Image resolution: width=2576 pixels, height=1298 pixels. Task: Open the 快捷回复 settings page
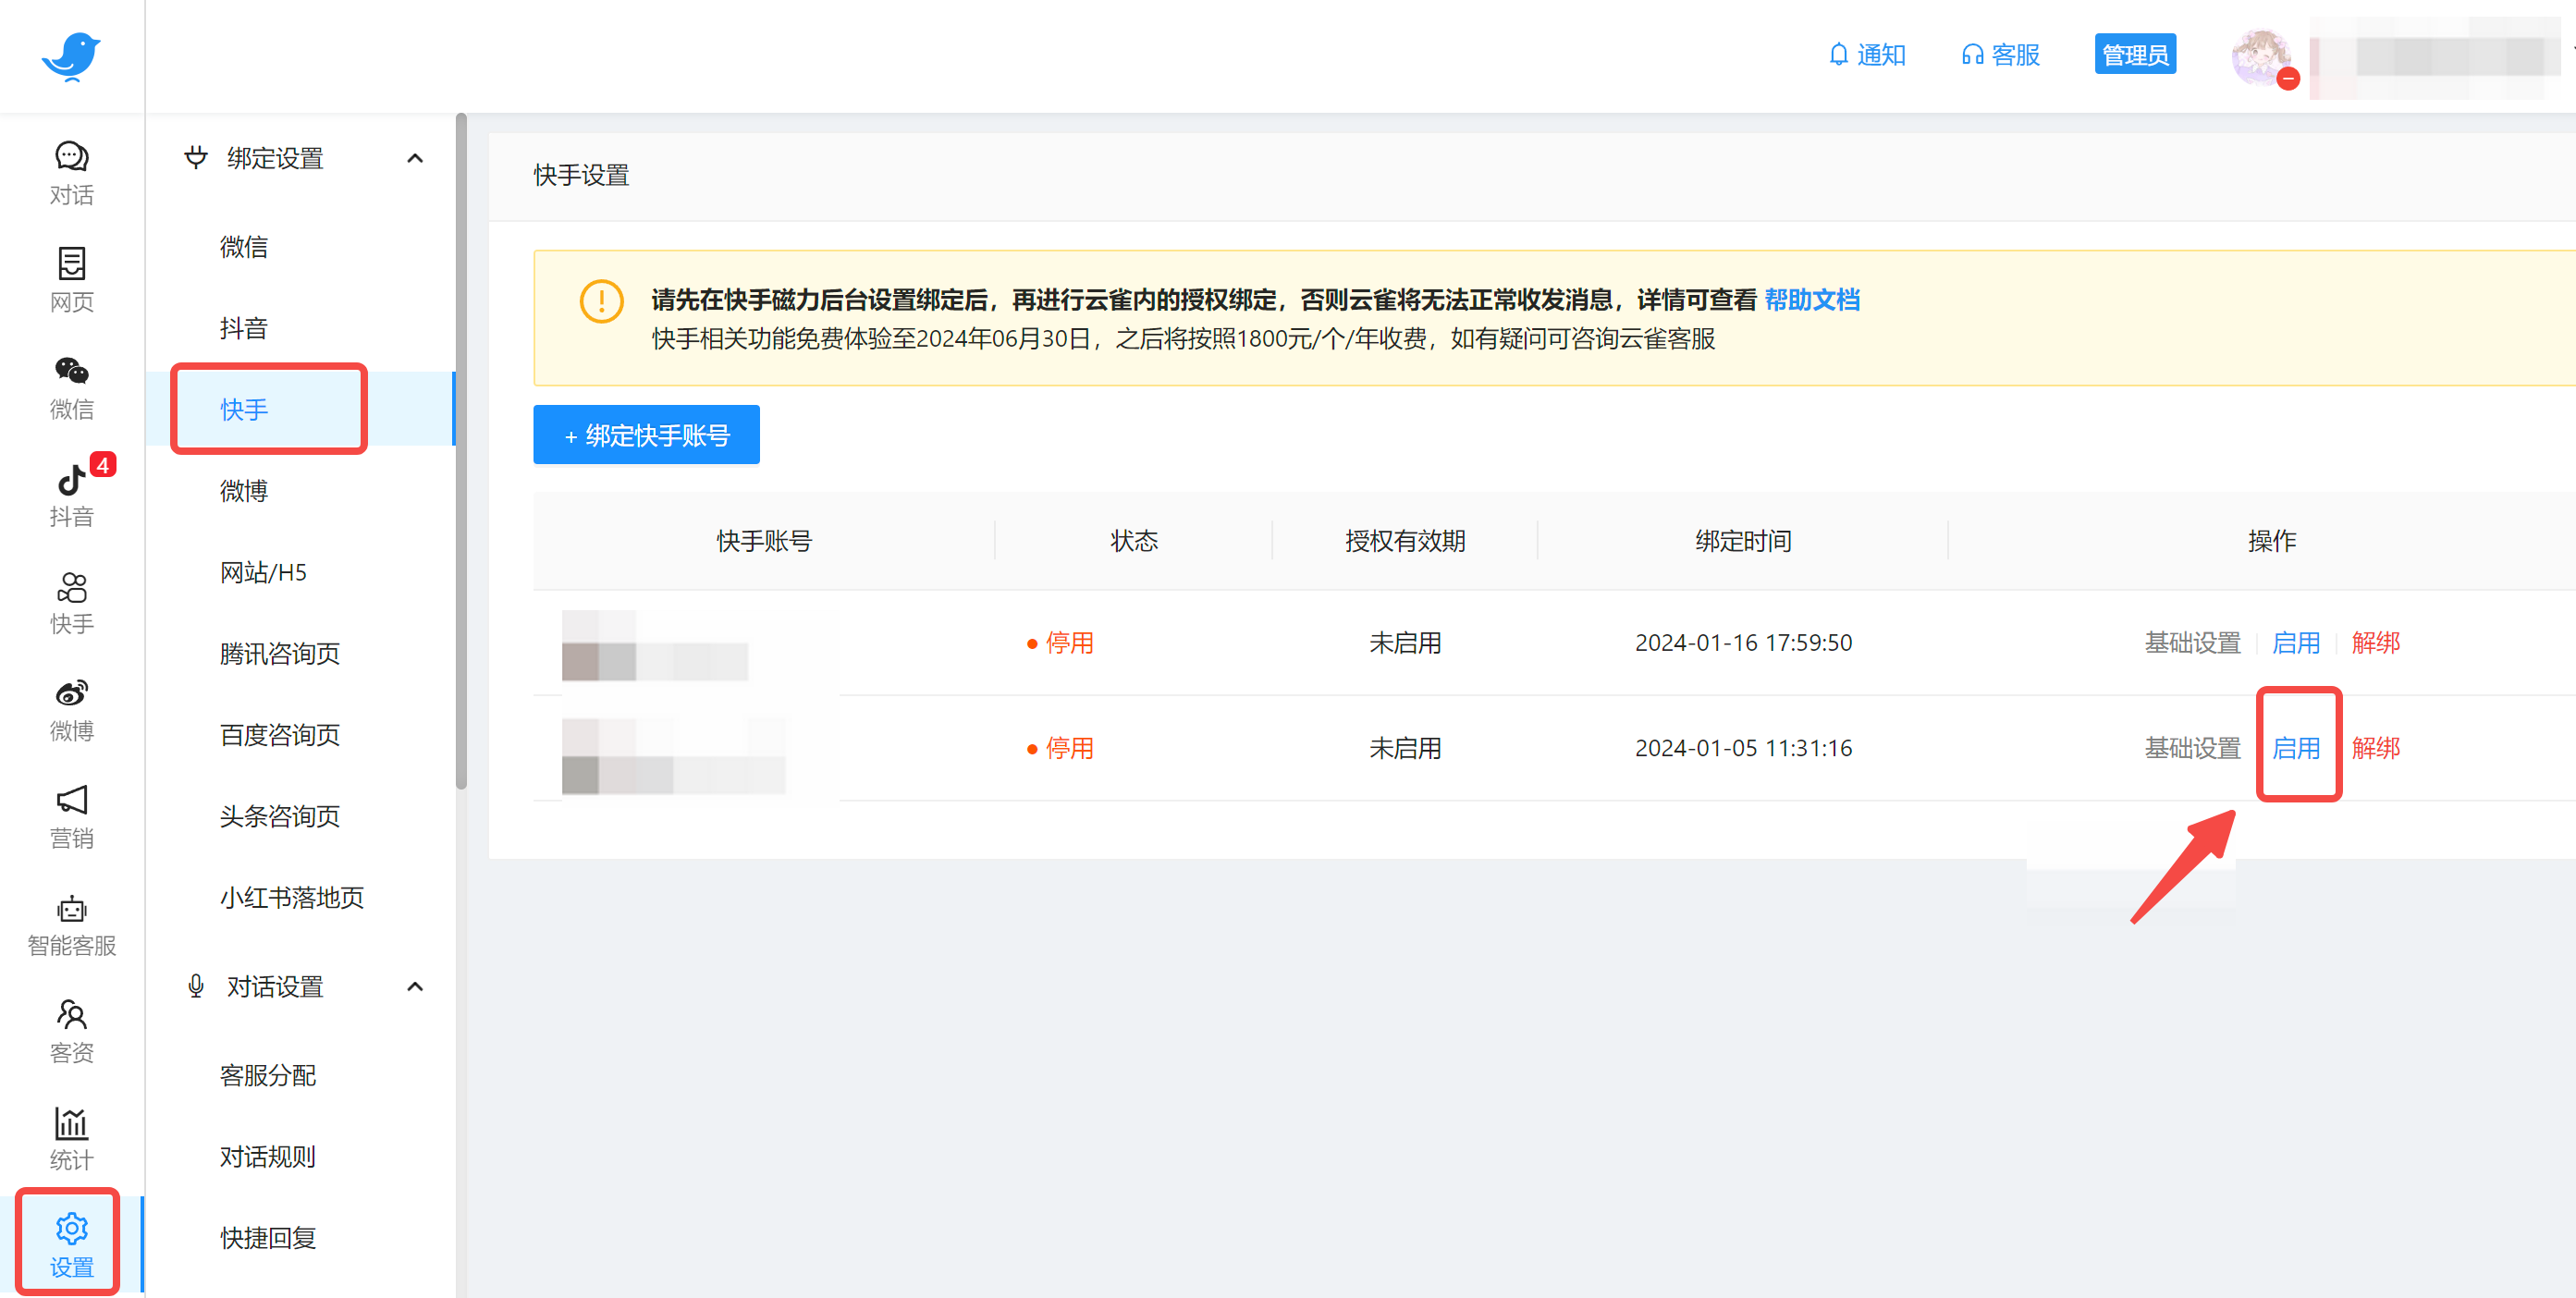(266, 1237)
